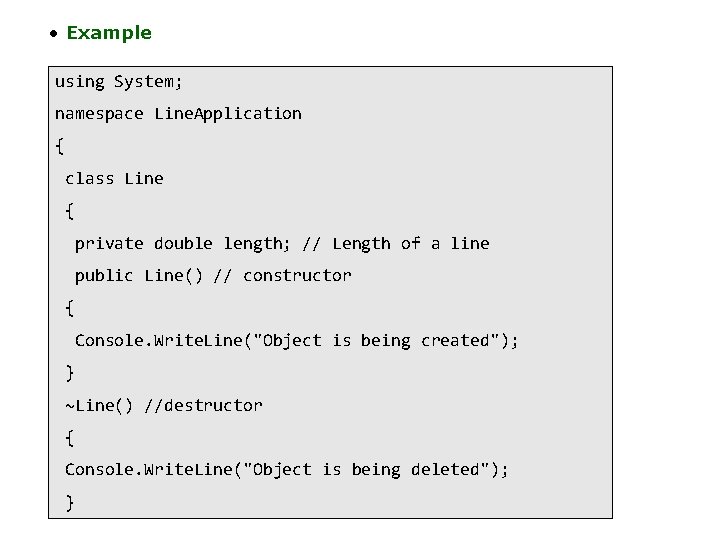Click the last closing brace in the code
The height and width of the screenshot is (540, 720).
tap(69, 502)
